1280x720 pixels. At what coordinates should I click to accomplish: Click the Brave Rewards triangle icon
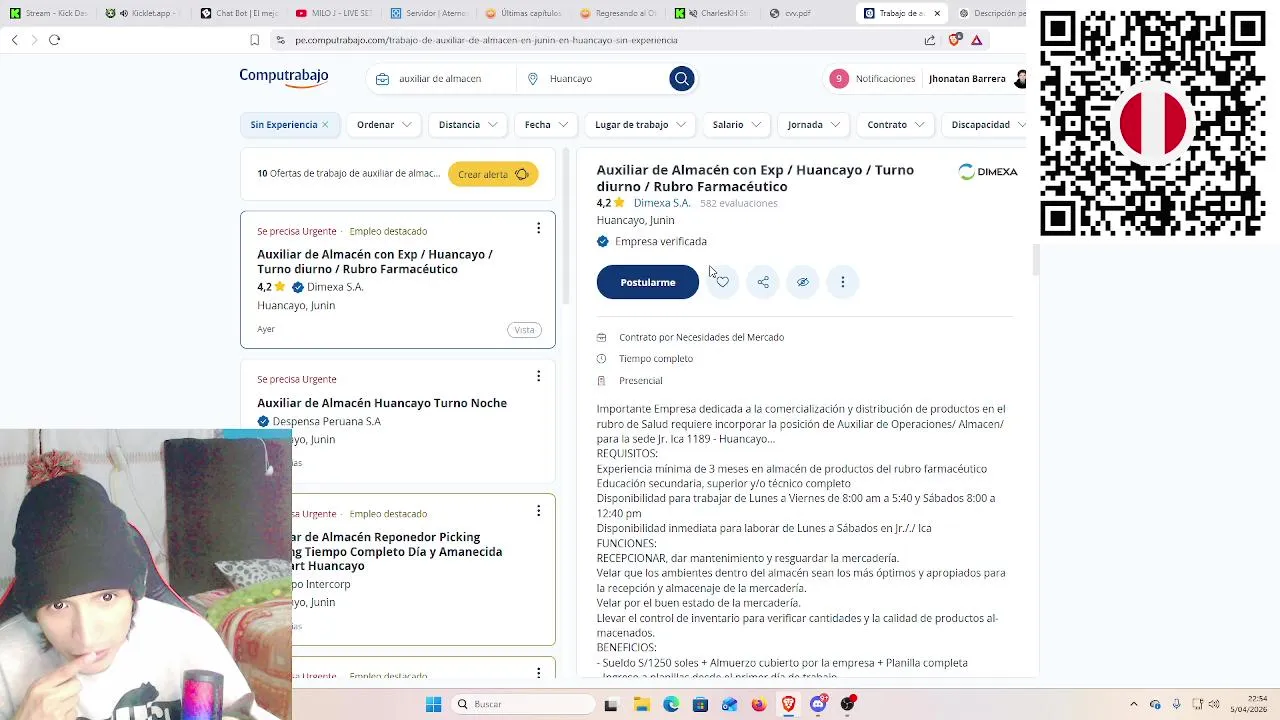tap(977, 40)
